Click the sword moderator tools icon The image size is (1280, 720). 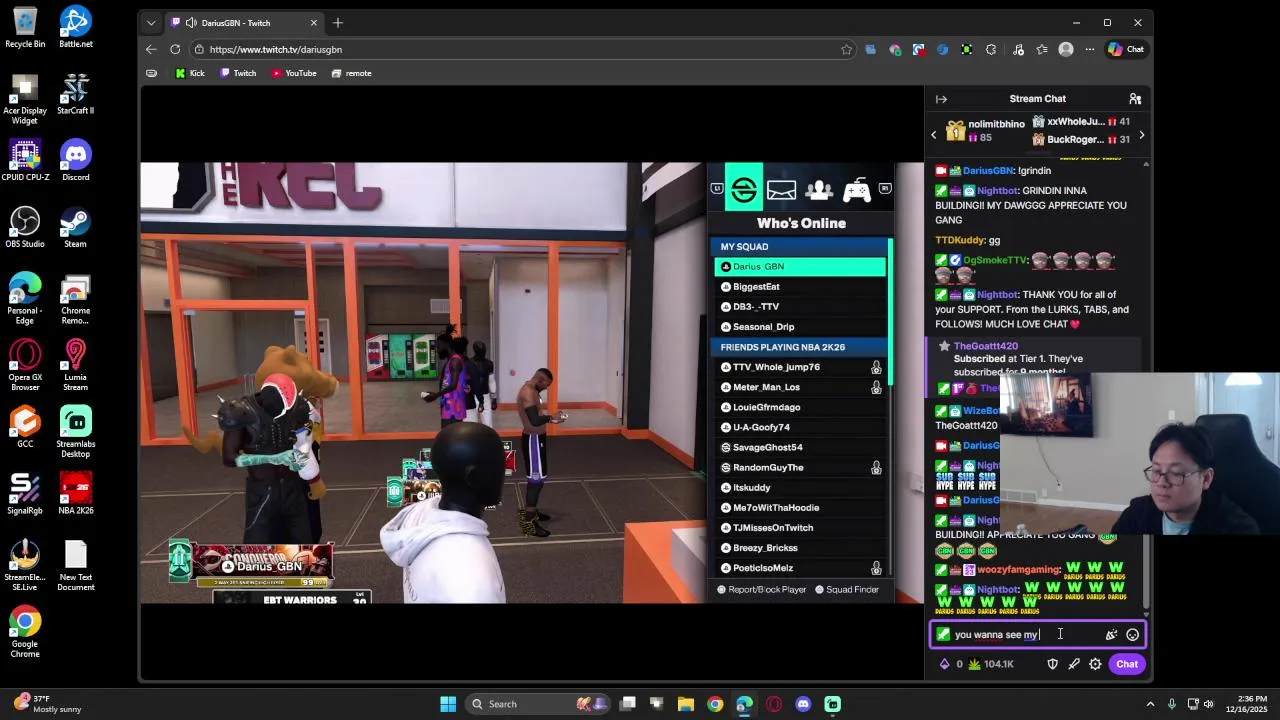coord(1074,664)
